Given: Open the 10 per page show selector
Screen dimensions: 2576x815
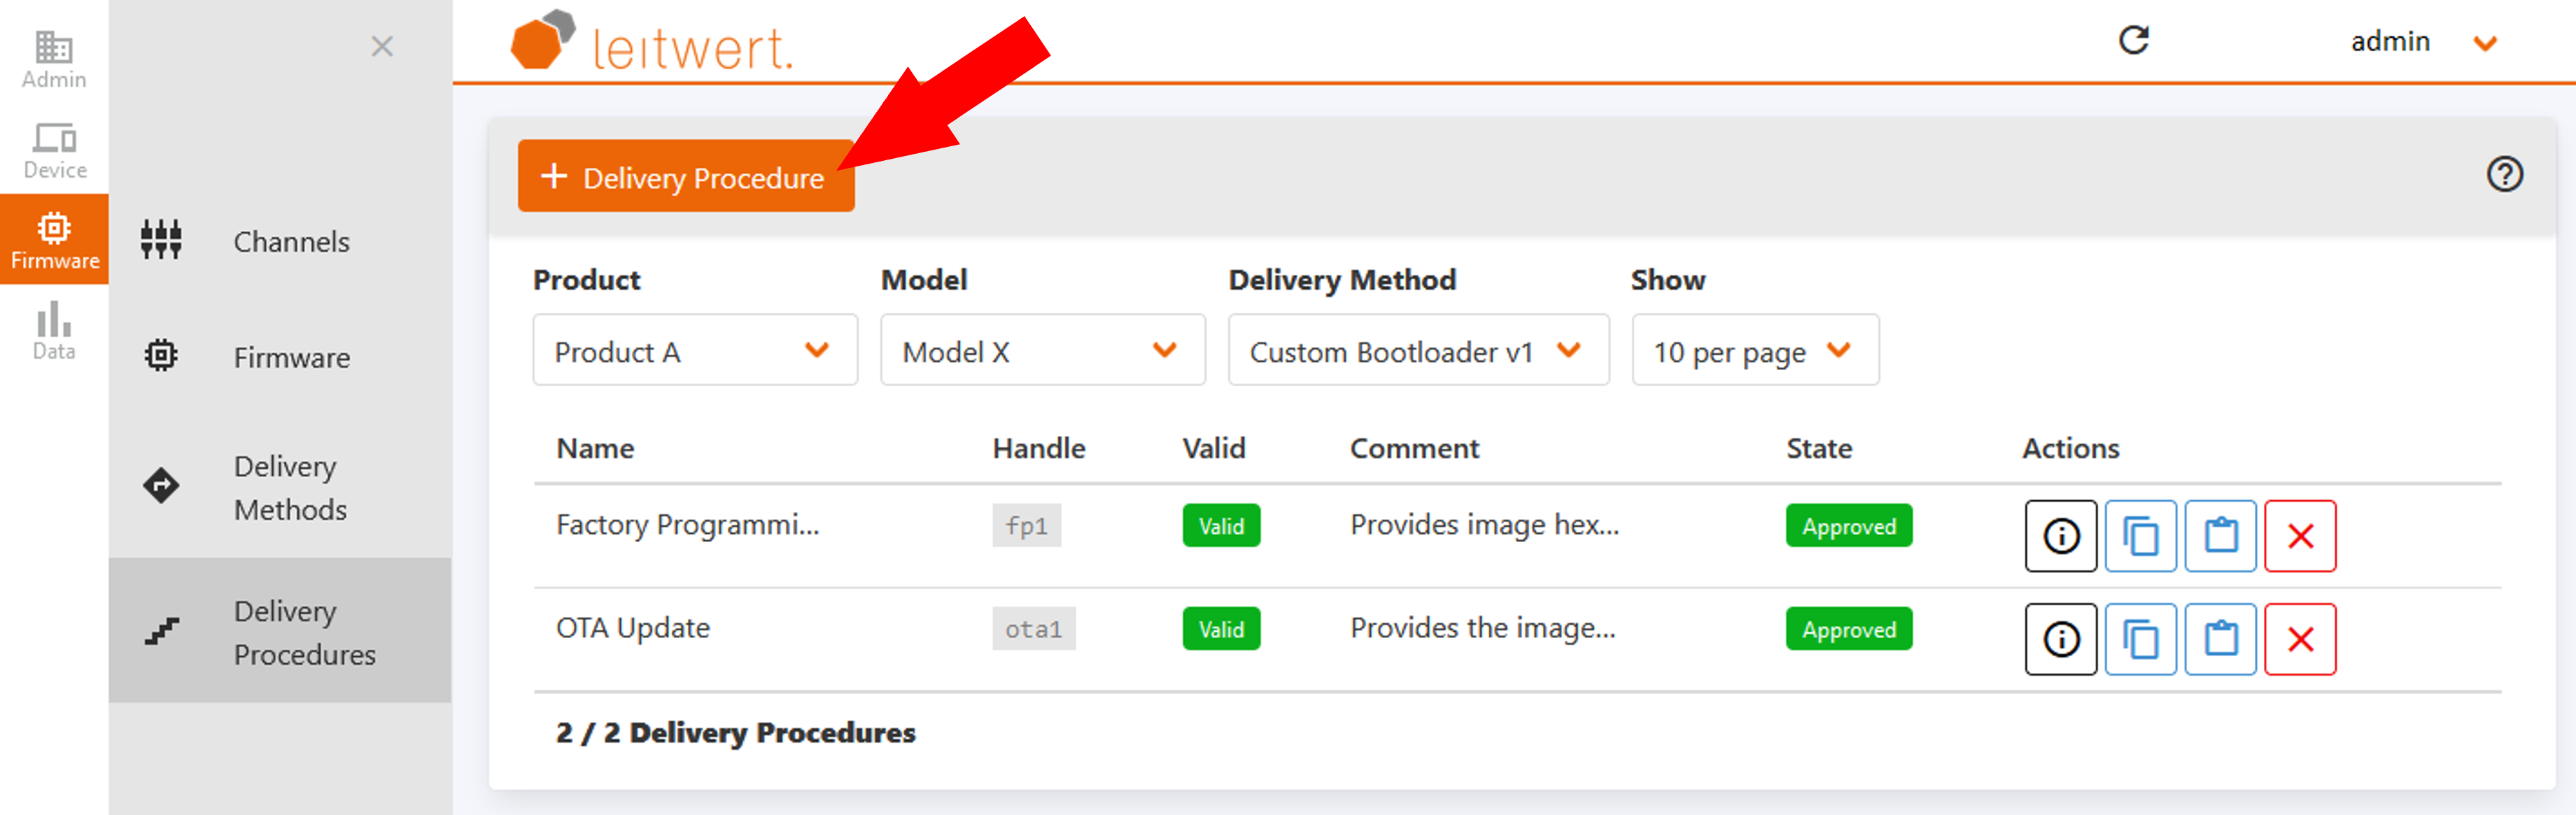Looking at the screenshot, I should [1754, 350].
